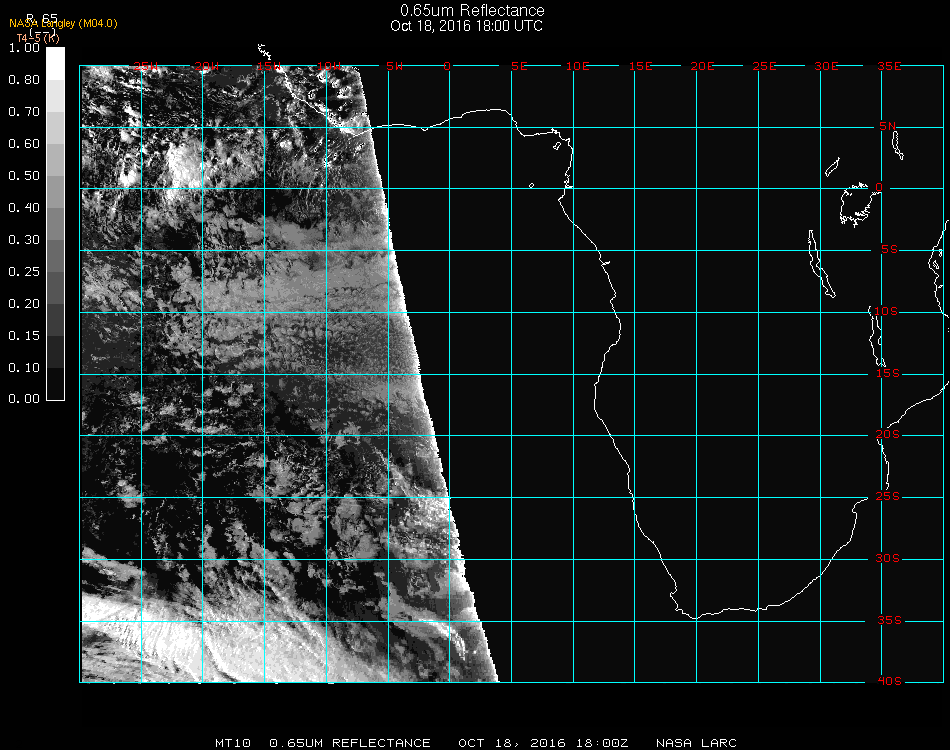
Task: Click the "Oct 18, 2016 18:00 UTC" date line
Action: 466,26
